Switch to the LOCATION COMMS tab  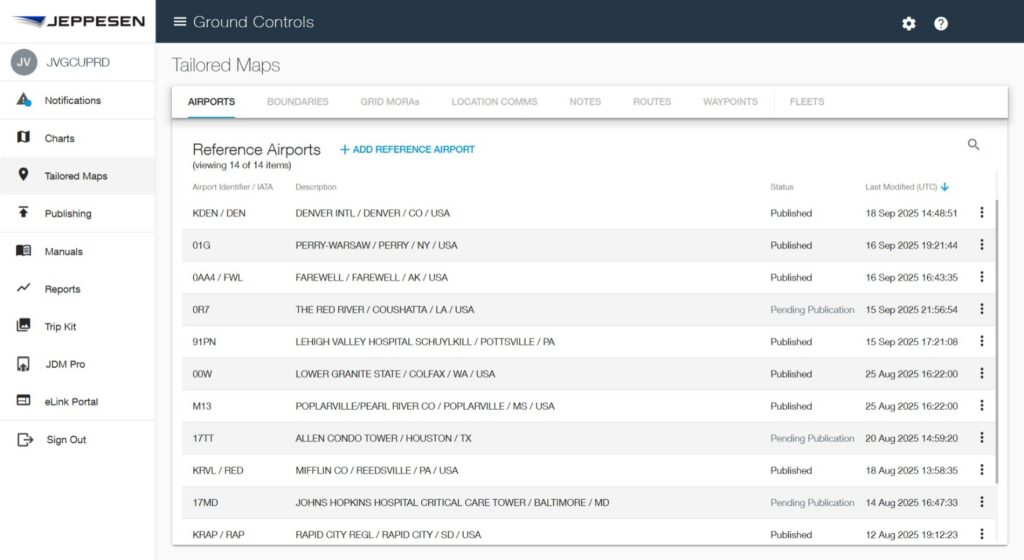pyautogui.click(x=494, y=102)
